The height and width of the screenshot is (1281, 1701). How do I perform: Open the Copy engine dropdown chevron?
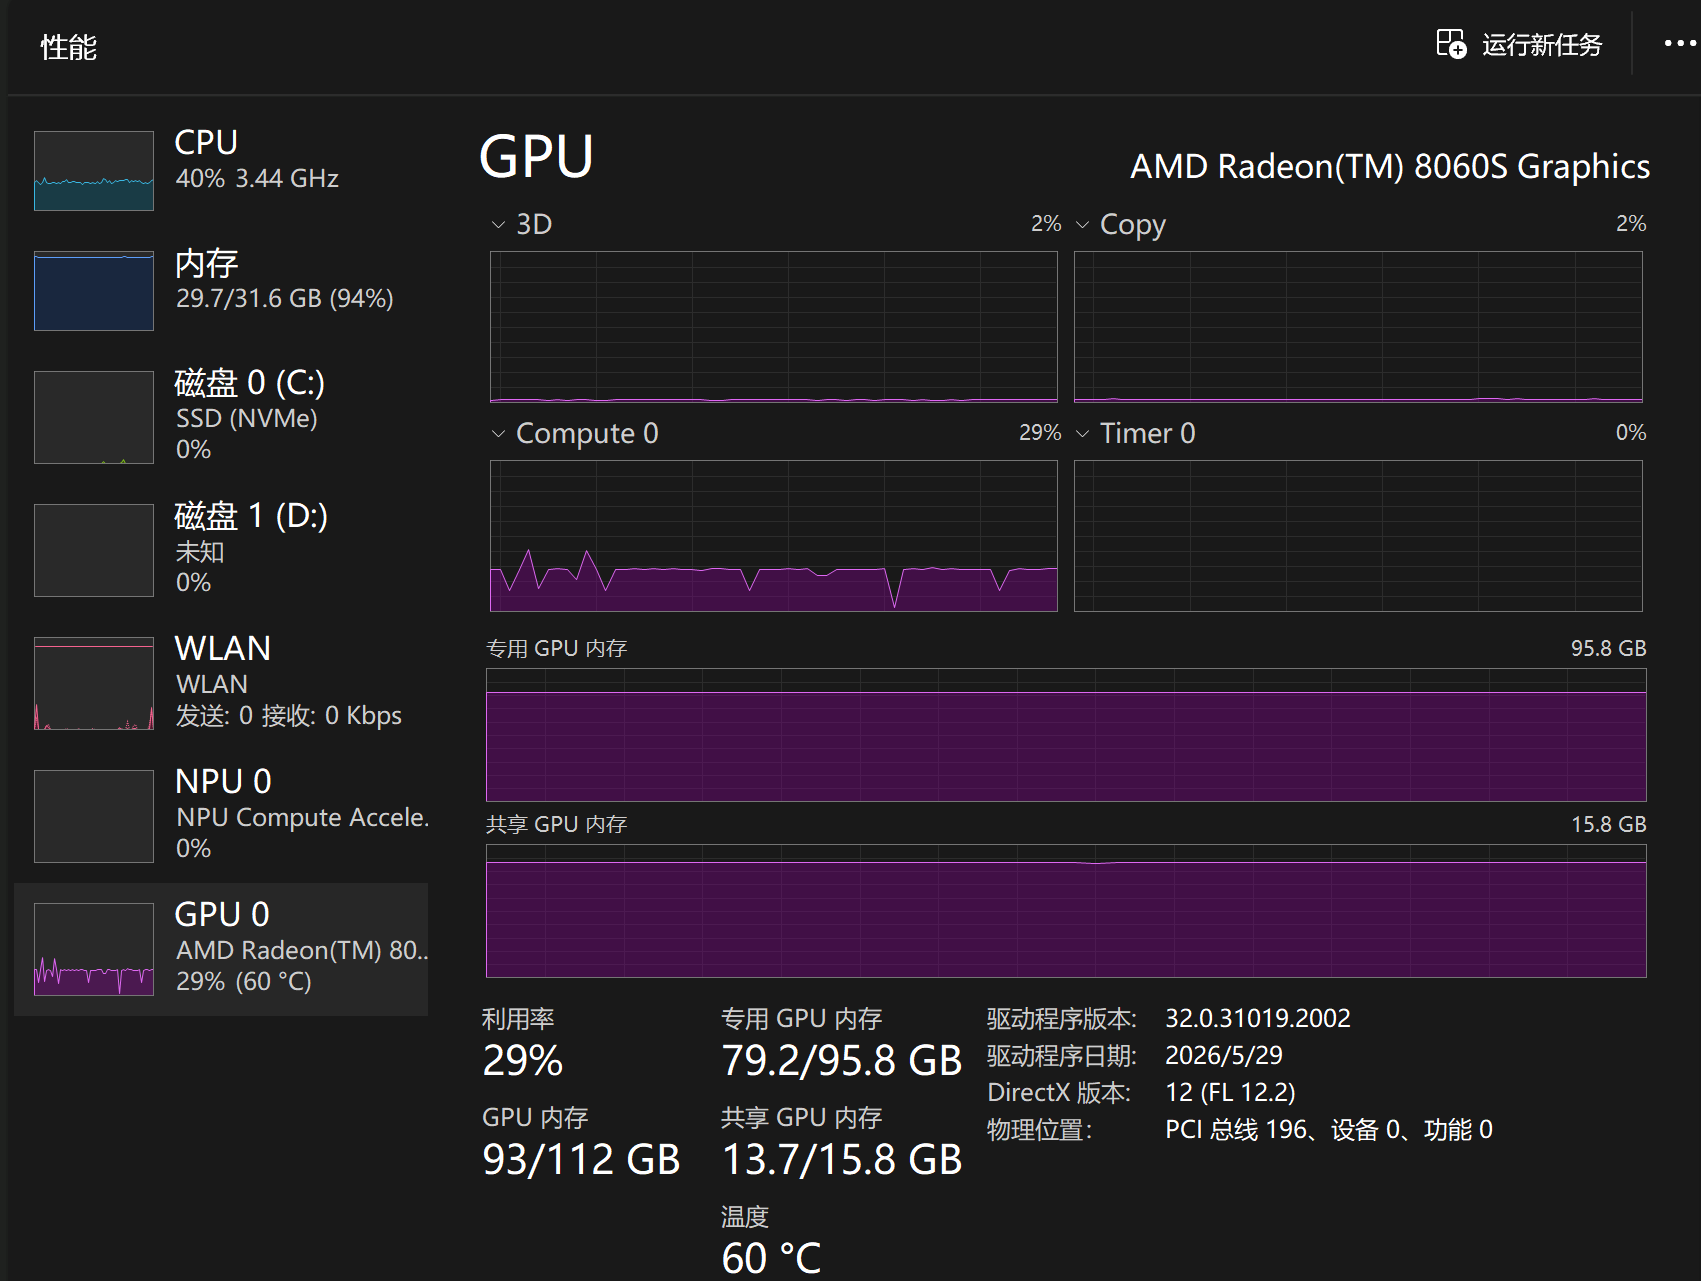point(1082,225)
